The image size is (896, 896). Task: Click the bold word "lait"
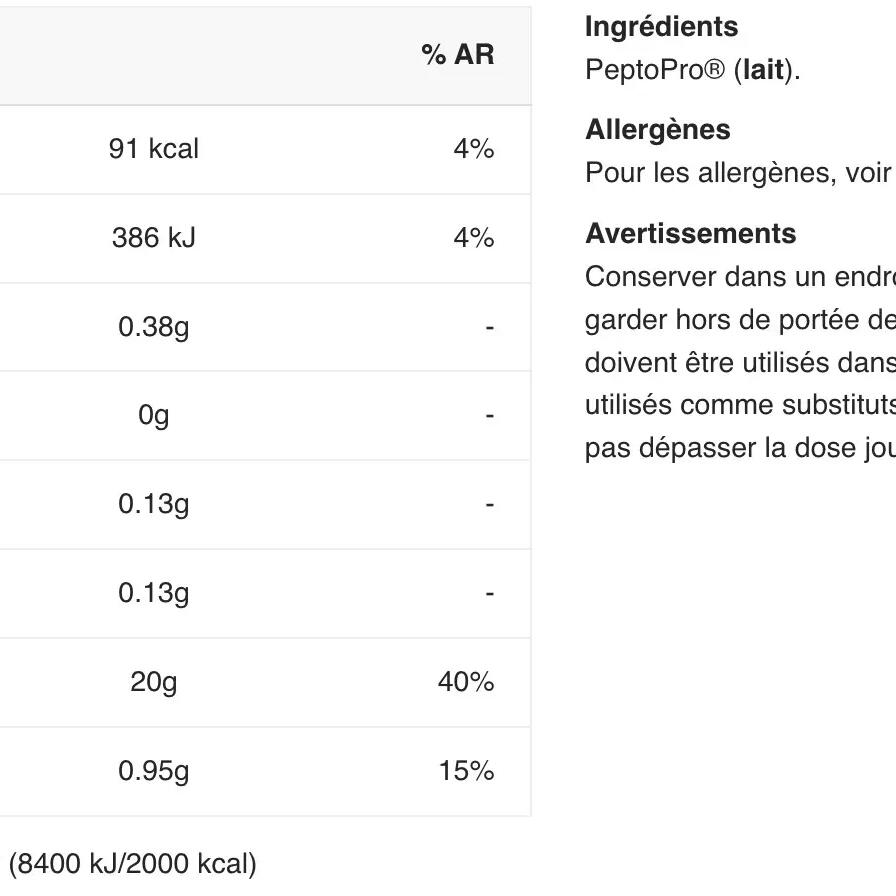(x=762, y=72)
